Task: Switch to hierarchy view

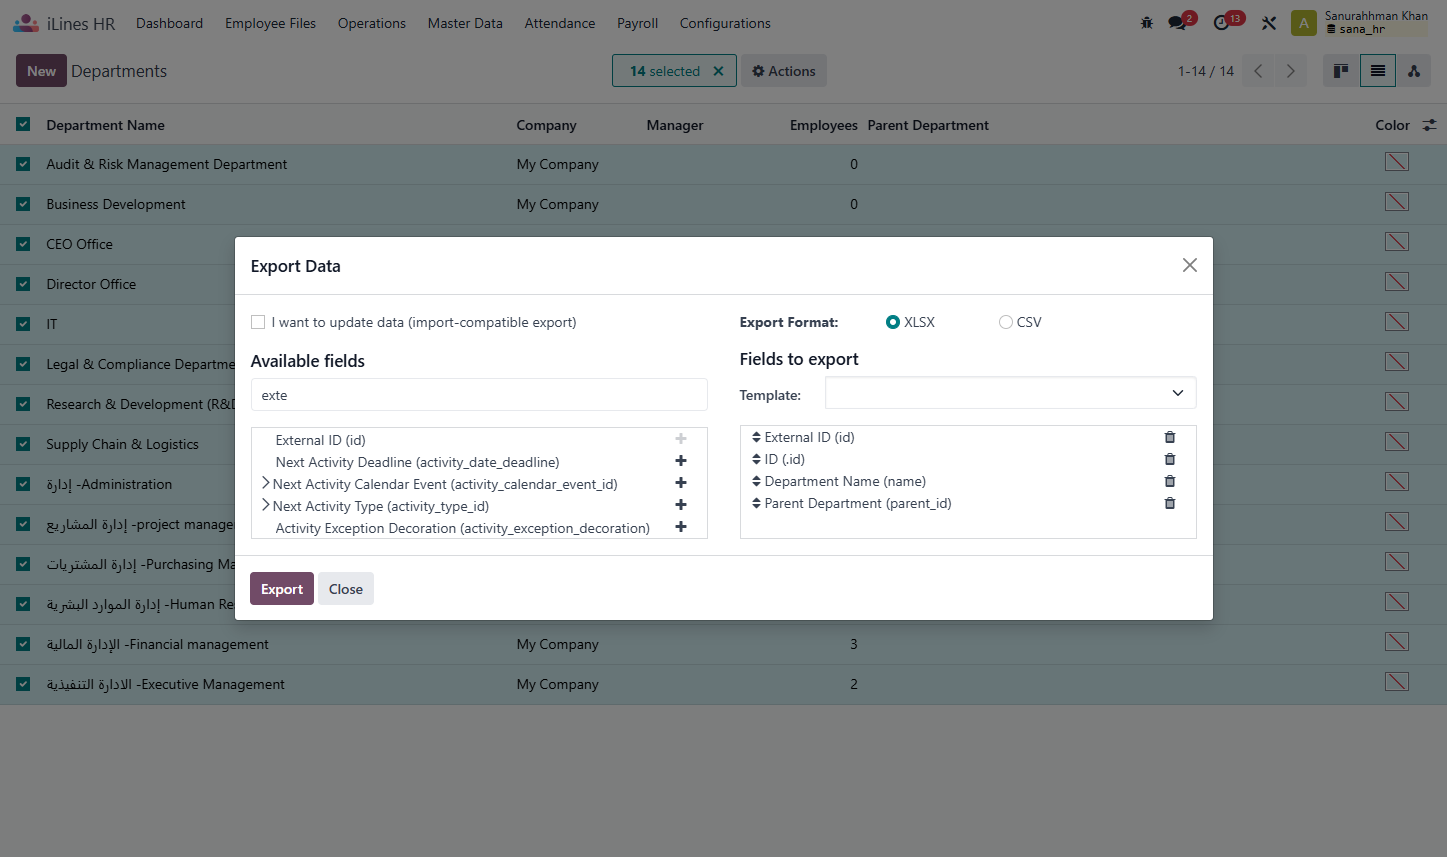Action: (x=1414, y=71)
